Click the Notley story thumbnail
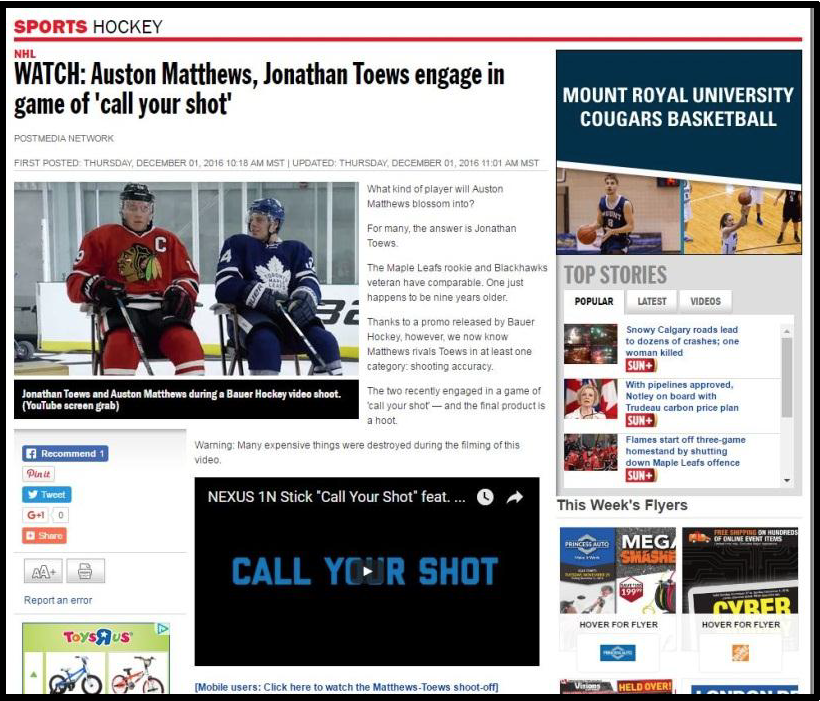 click(591, 399)
